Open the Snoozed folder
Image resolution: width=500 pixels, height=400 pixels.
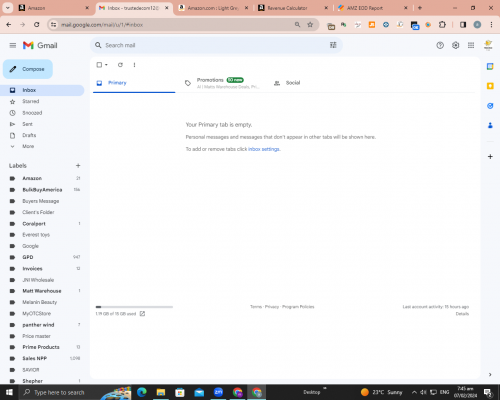coord(32,113)
